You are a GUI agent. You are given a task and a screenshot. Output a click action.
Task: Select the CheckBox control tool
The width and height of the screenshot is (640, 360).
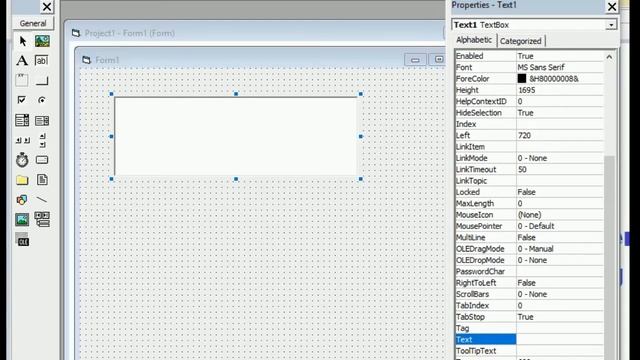pyautogui.click(x=22, y=100)
